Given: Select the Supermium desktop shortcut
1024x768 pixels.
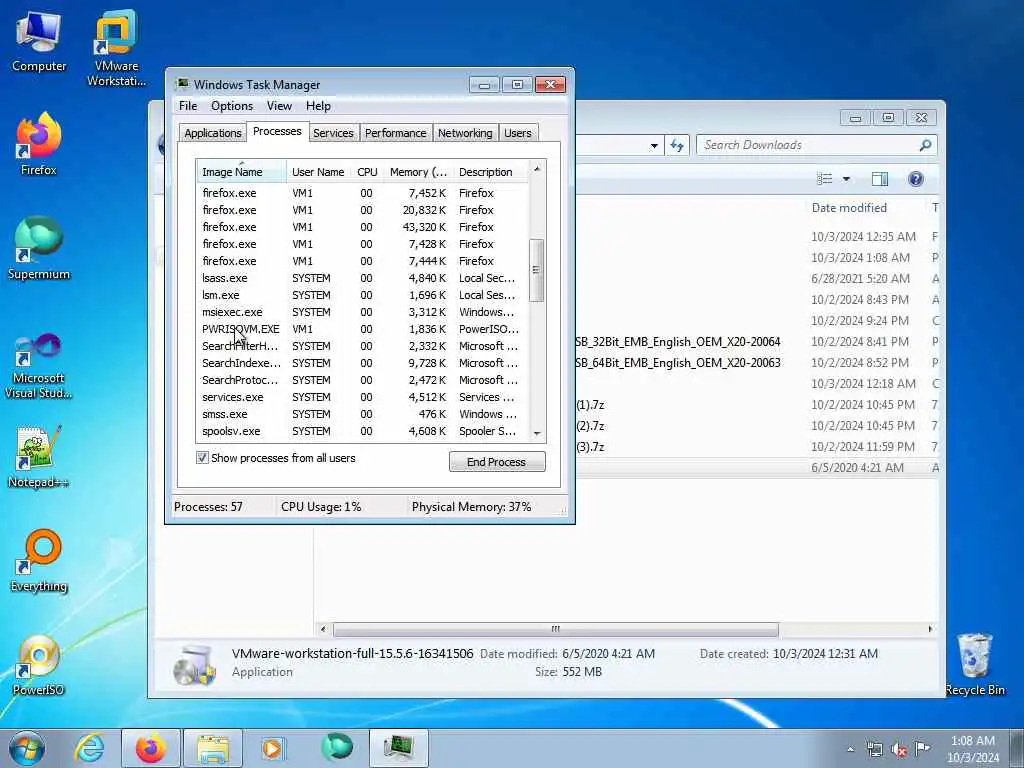Looking at the screenshot, I should (39, 248).
